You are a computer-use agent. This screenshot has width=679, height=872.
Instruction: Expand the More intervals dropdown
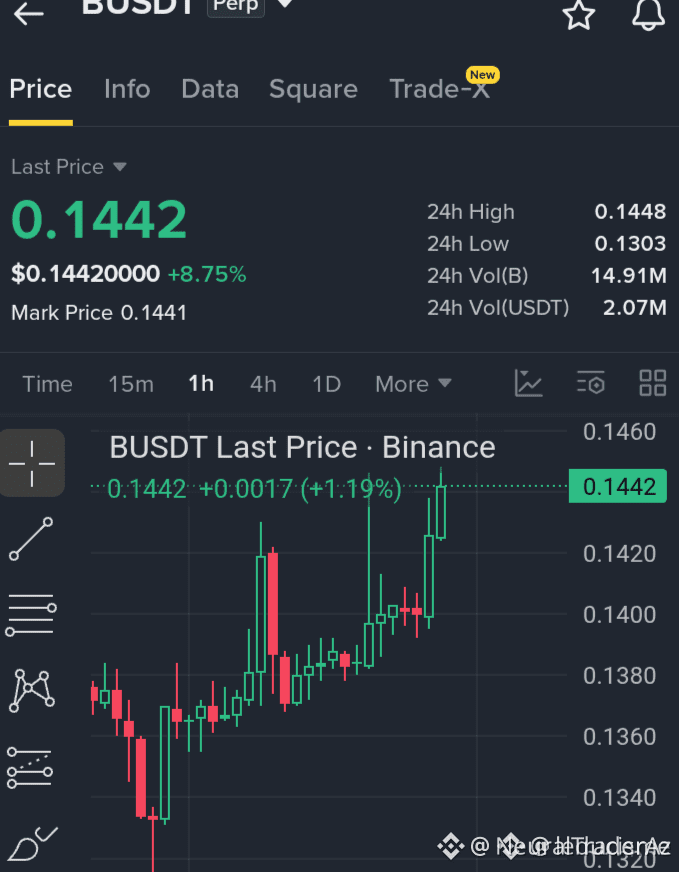413,384
